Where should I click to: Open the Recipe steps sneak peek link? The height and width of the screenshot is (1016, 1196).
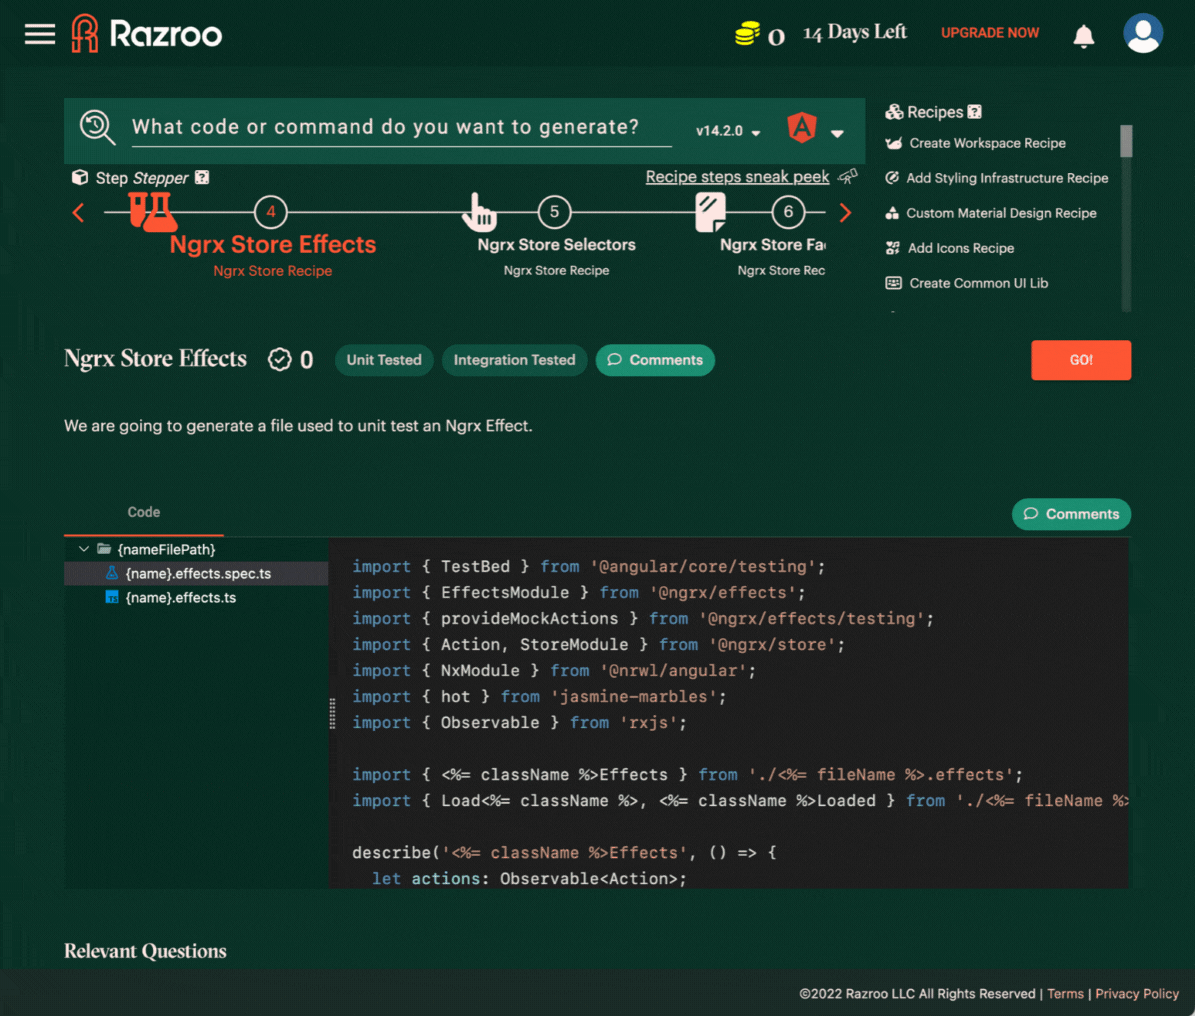tap(737, 177)
